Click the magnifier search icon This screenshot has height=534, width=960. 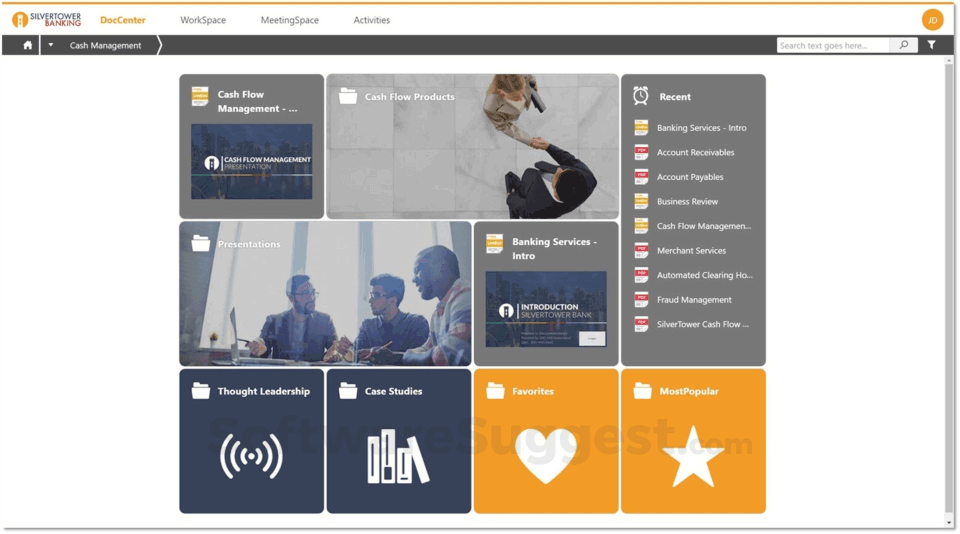tap(904, 45)
